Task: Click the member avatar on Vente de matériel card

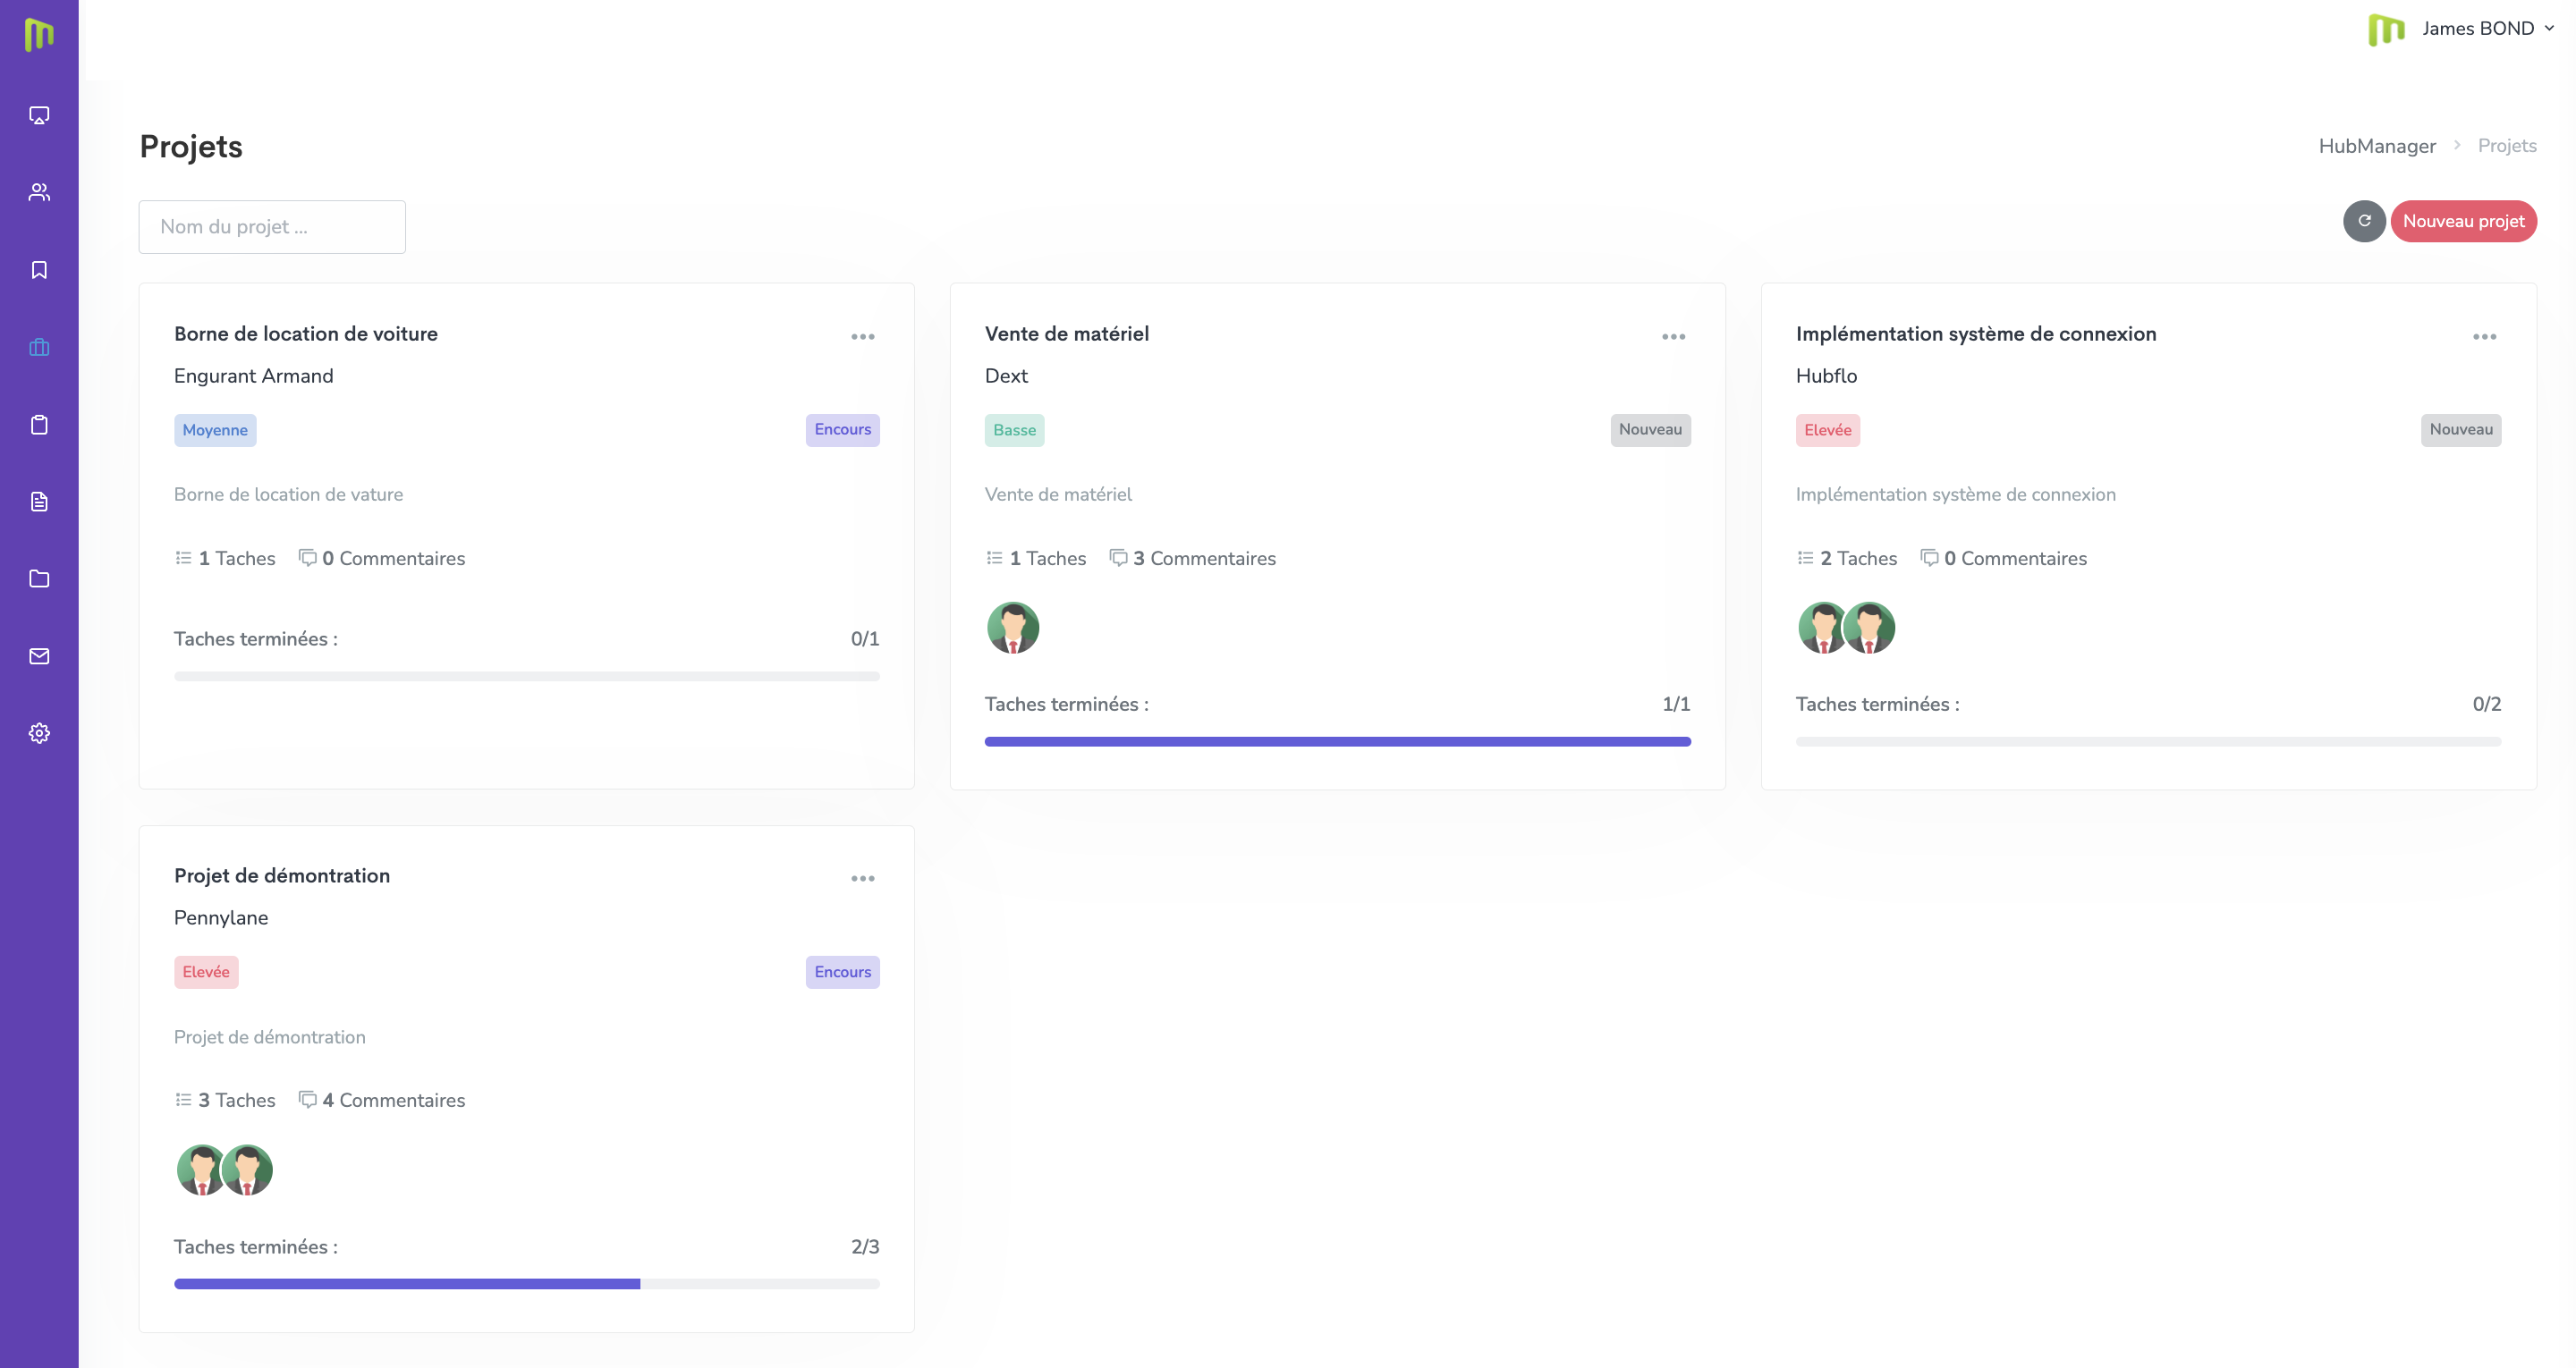Action: [x=1012, y=628]
